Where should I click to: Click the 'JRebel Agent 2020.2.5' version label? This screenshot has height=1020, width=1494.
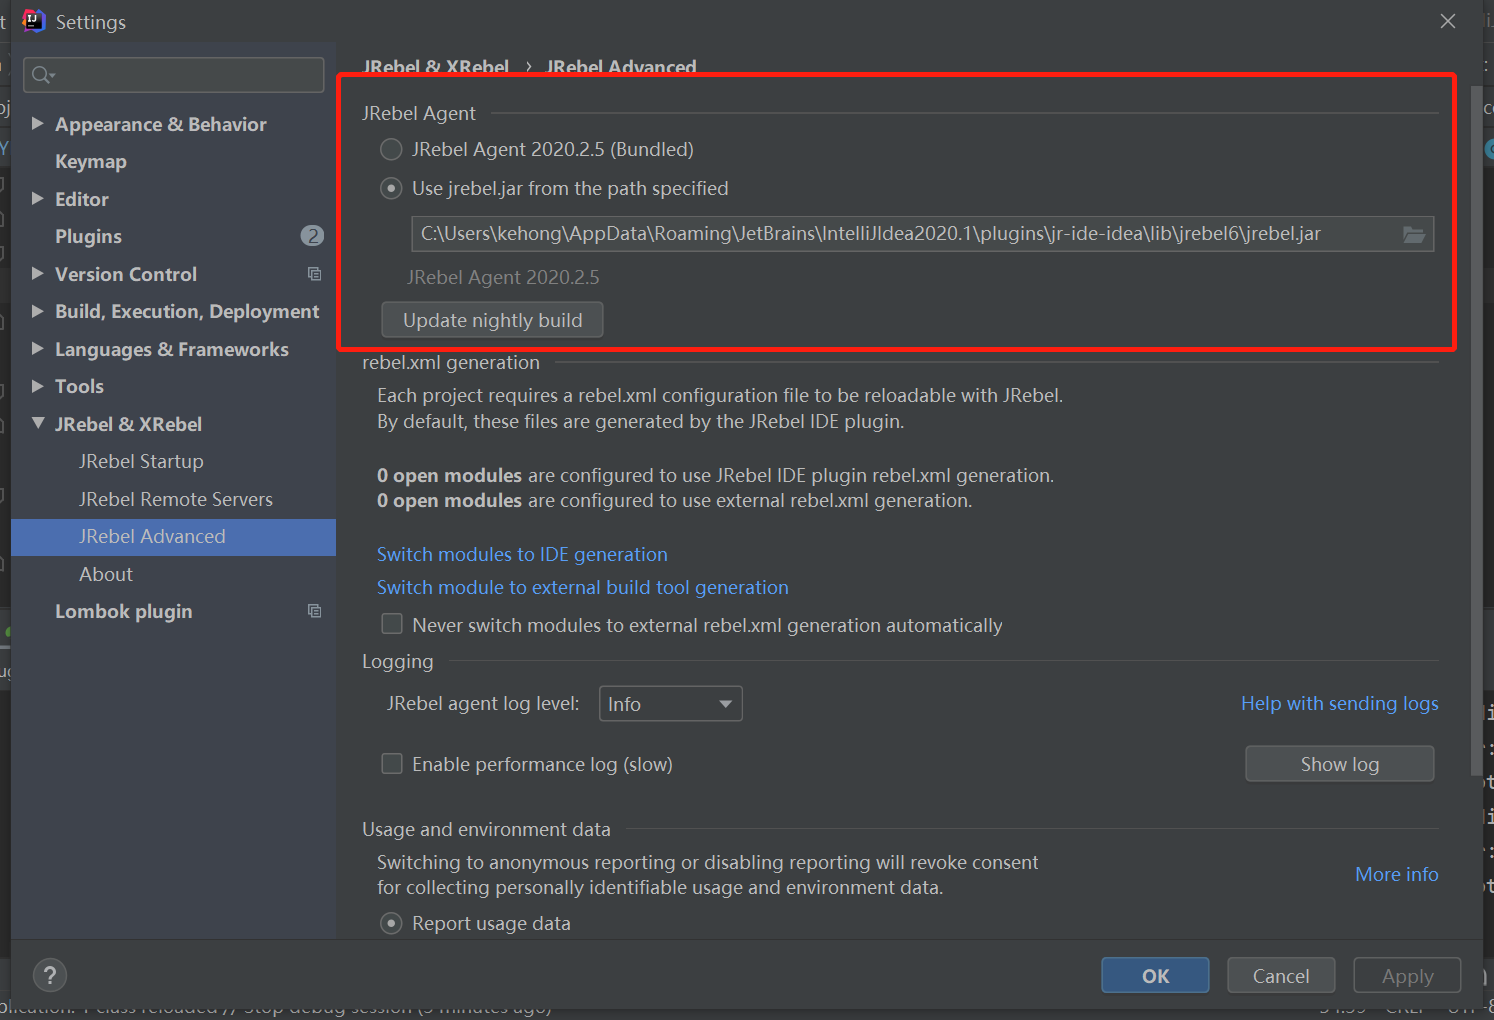[x=503, y=277]
